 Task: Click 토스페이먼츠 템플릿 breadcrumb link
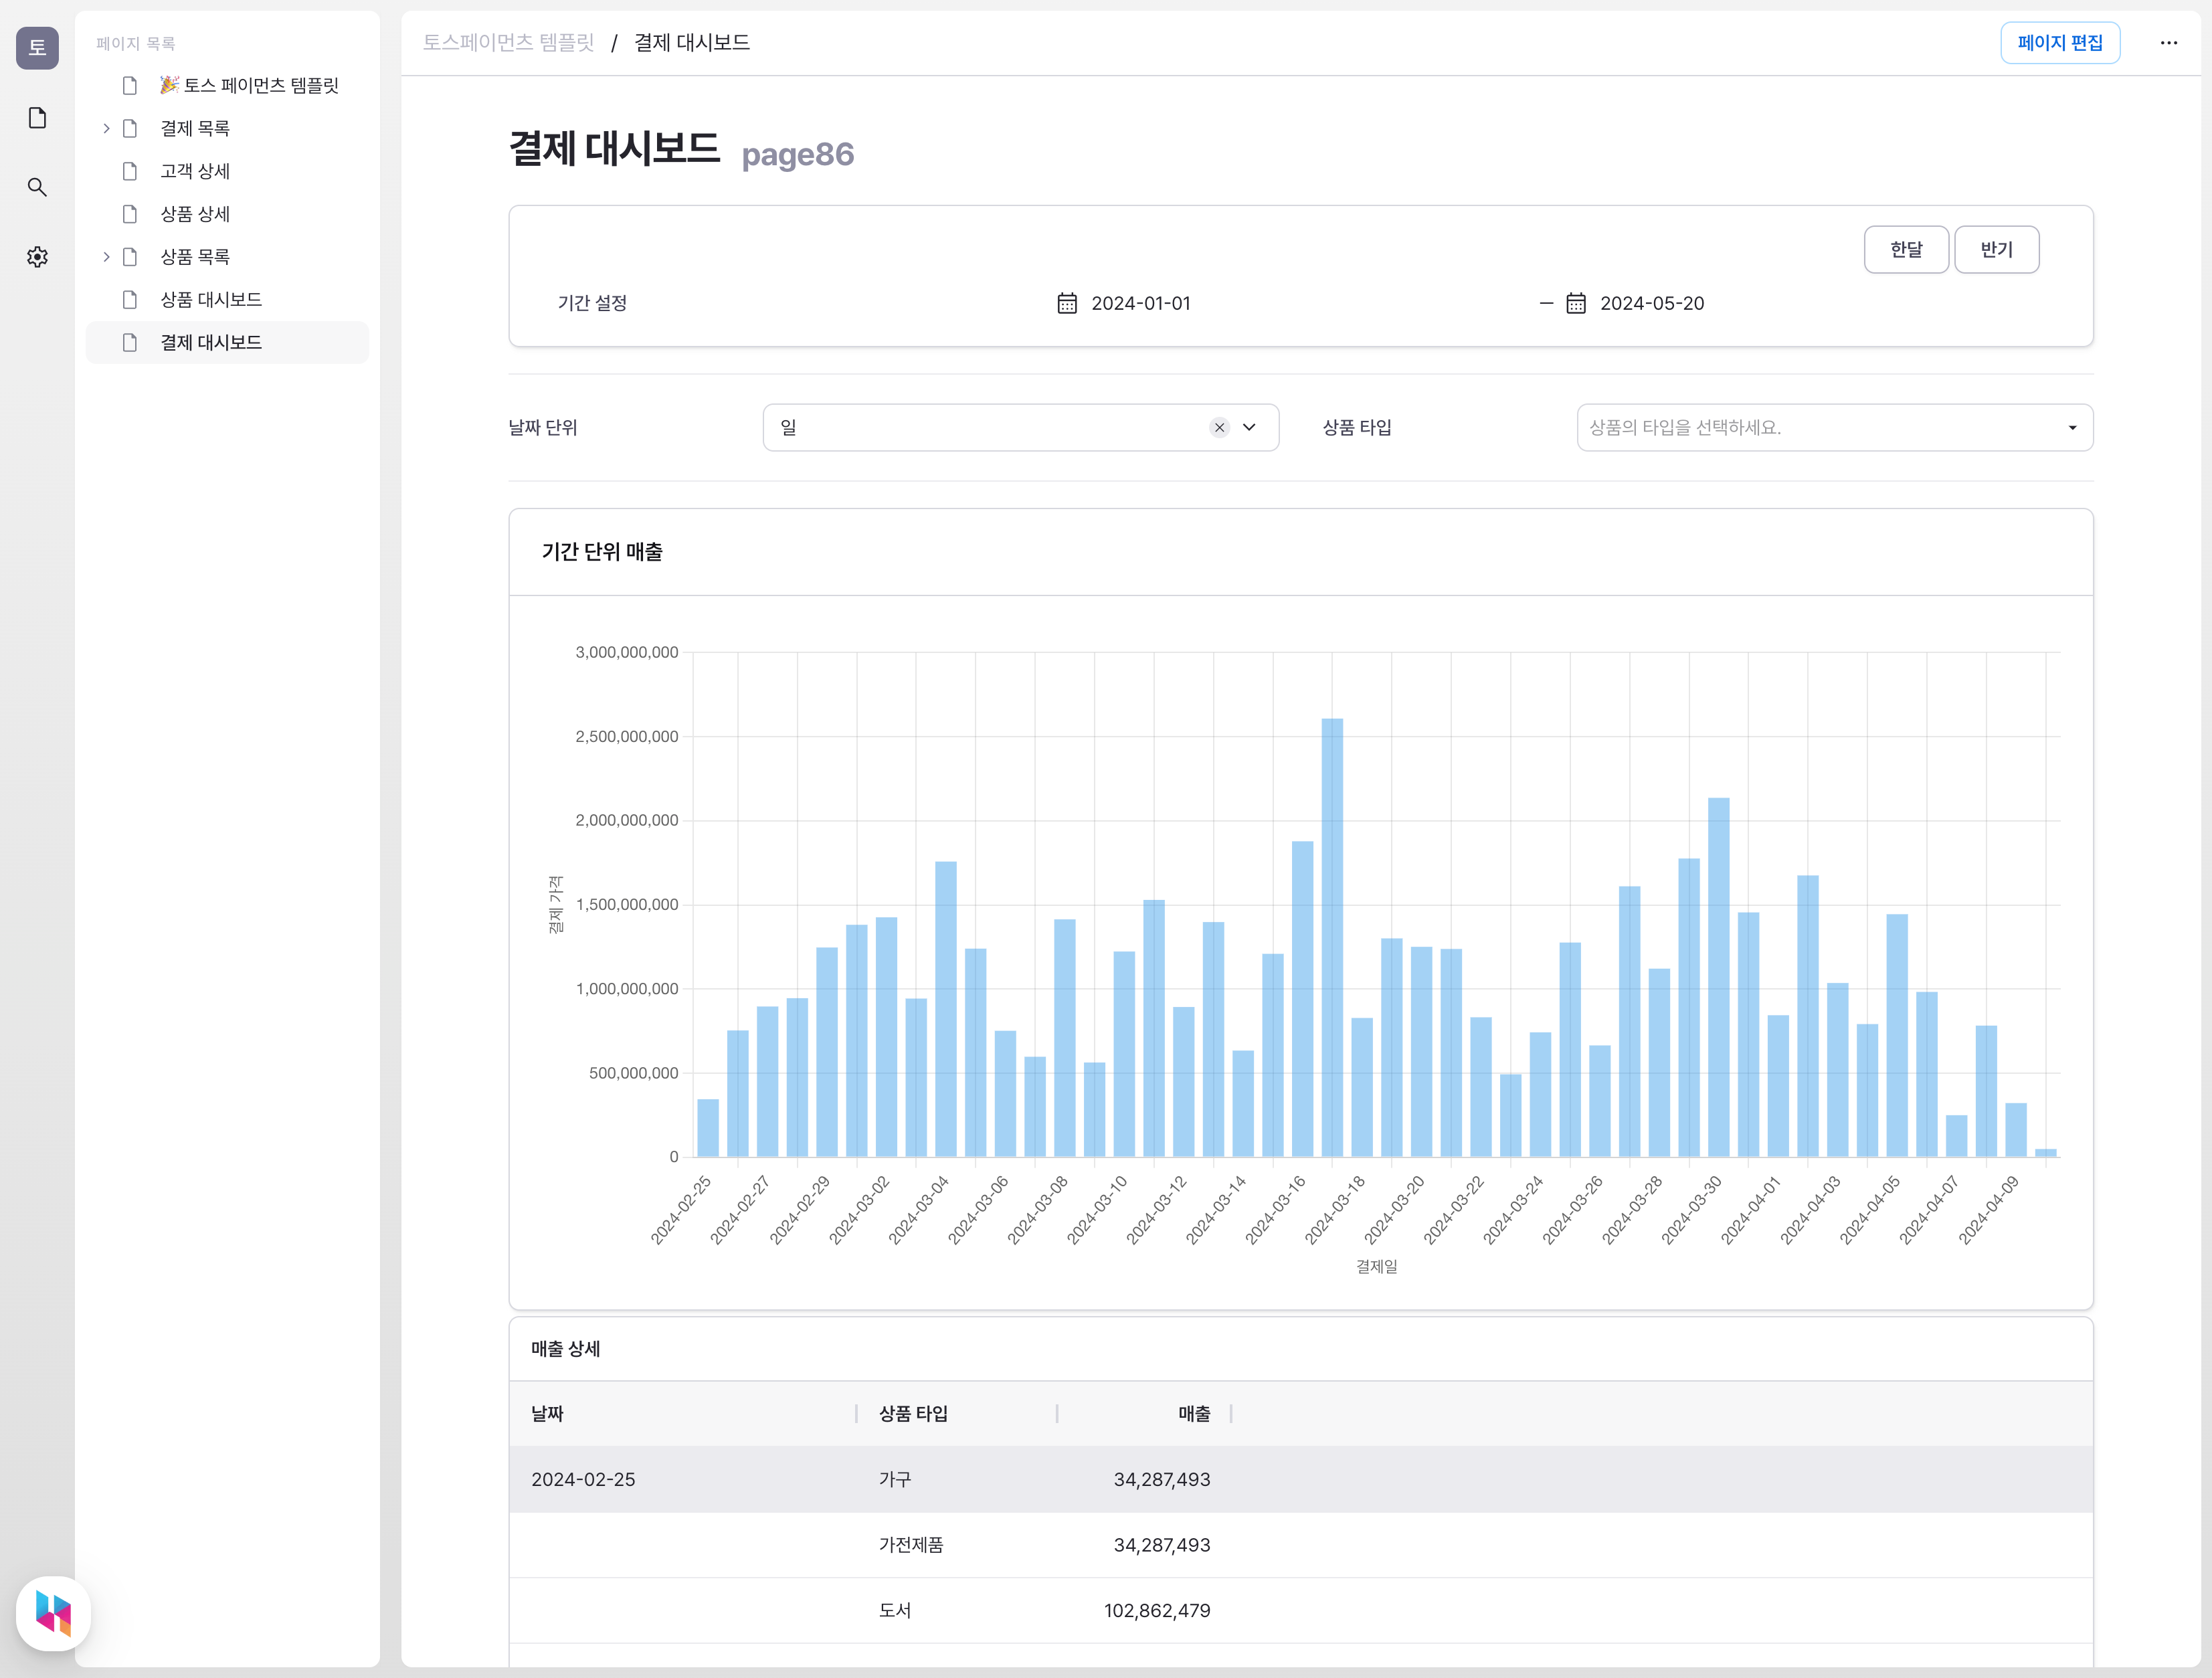click(508, 43)
